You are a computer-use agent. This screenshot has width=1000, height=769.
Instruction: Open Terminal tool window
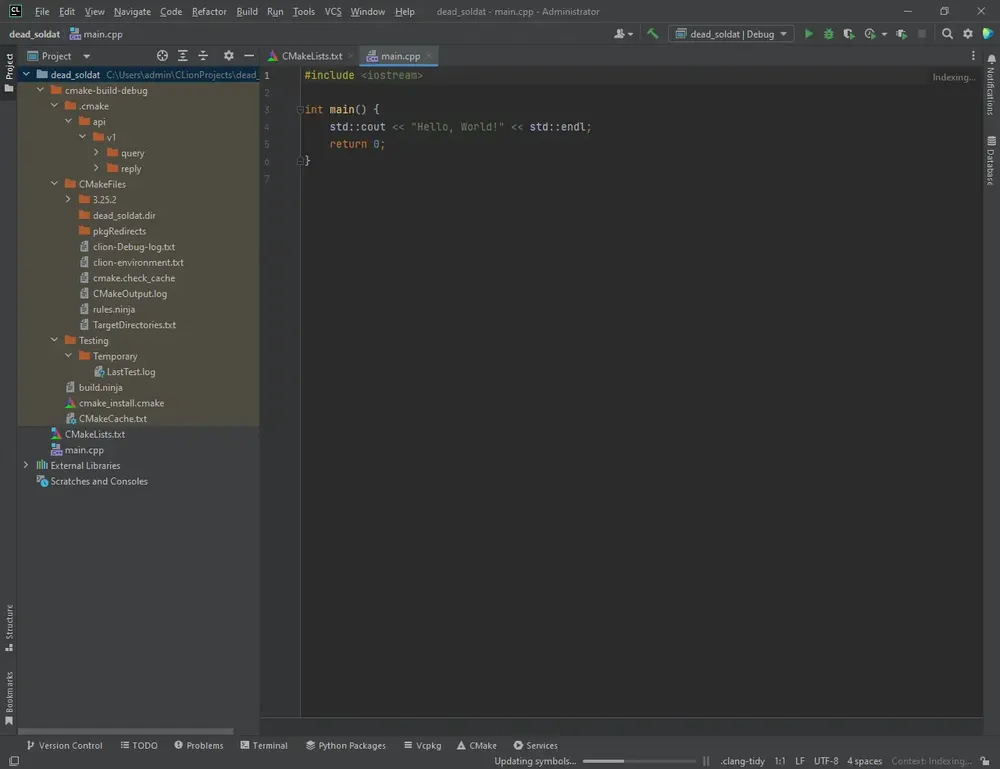point(264,745)
